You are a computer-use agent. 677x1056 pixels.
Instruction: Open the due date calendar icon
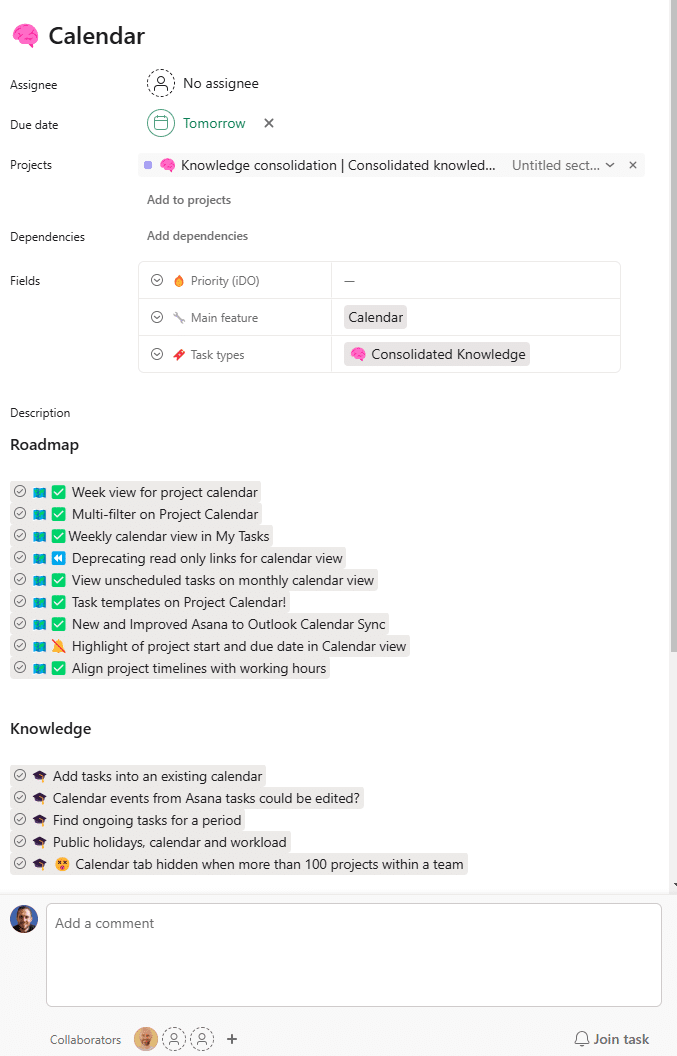point(161,123)
